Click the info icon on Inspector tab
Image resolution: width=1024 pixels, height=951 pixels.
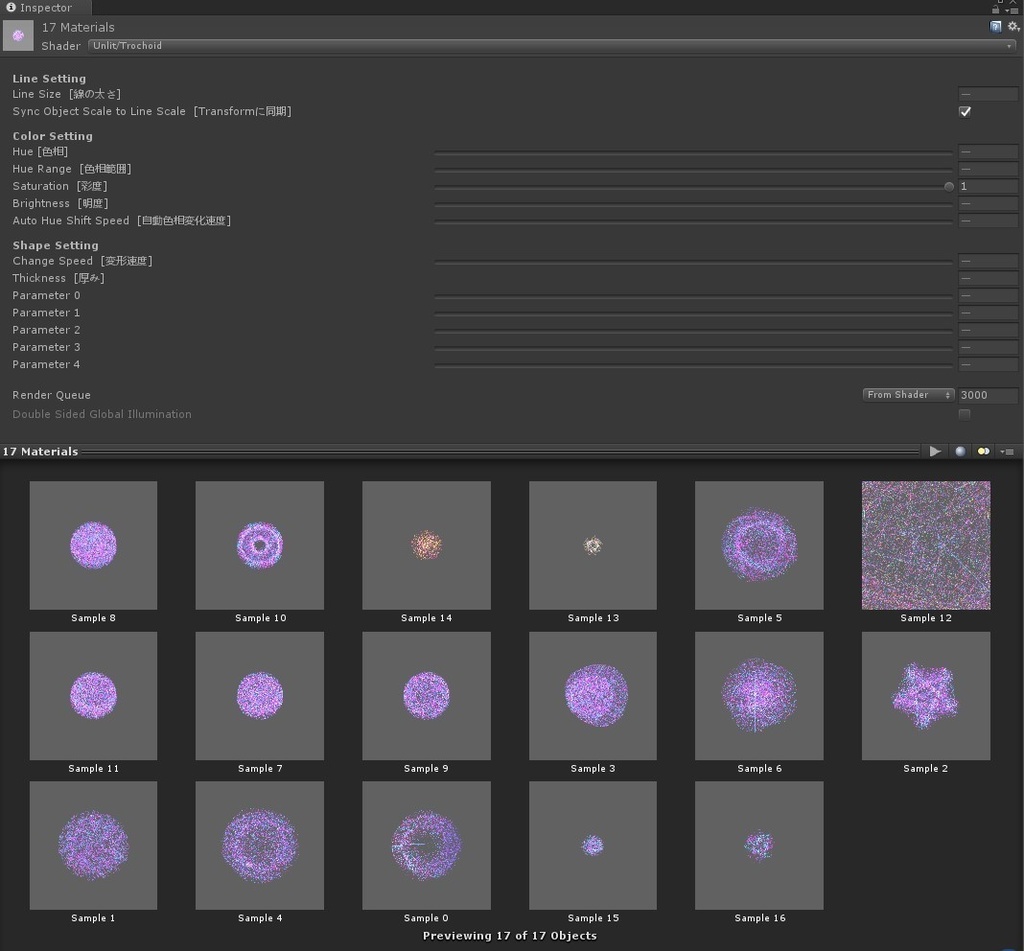[10, 7]
